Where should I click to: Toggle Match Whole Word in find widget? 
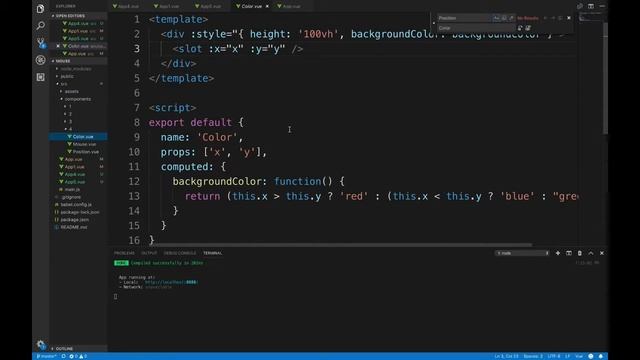504,18
